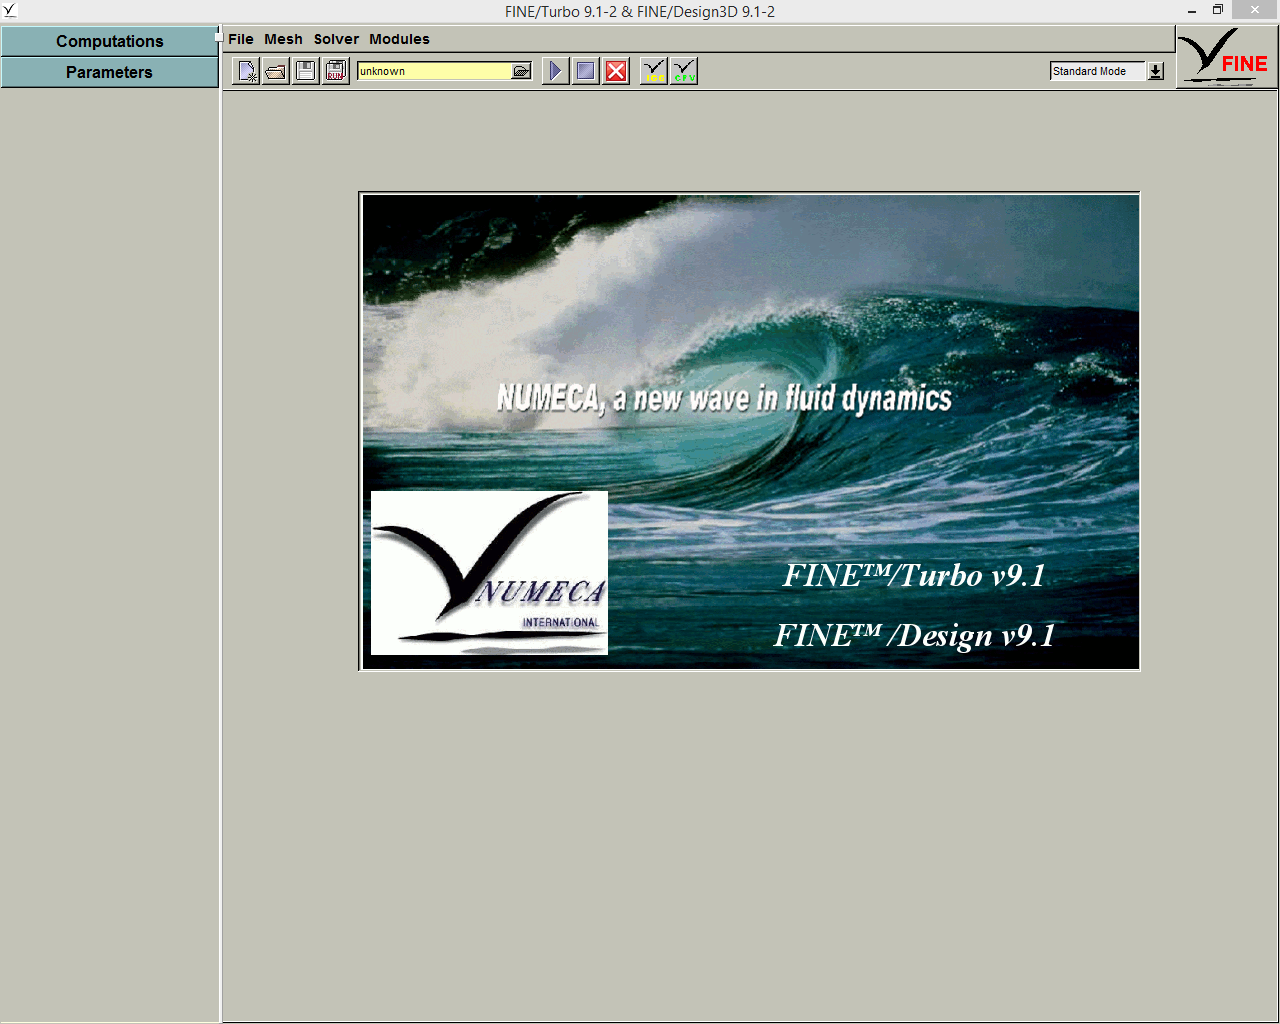Start the solver with the play icon
This screenshot has width=1280, height=1024.
[x=555, y=71]
